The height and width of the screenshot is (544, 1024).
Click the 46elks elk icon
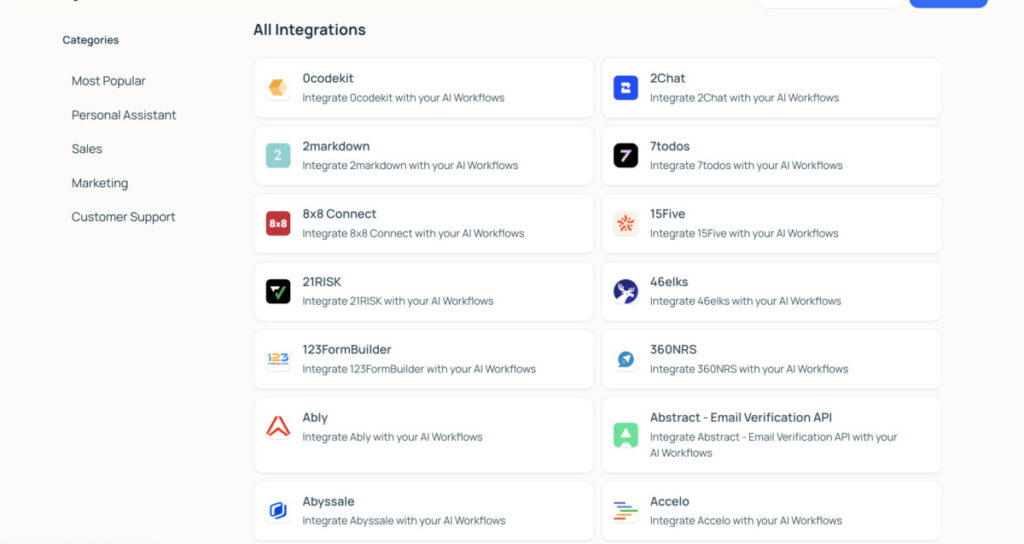point(626,291)
